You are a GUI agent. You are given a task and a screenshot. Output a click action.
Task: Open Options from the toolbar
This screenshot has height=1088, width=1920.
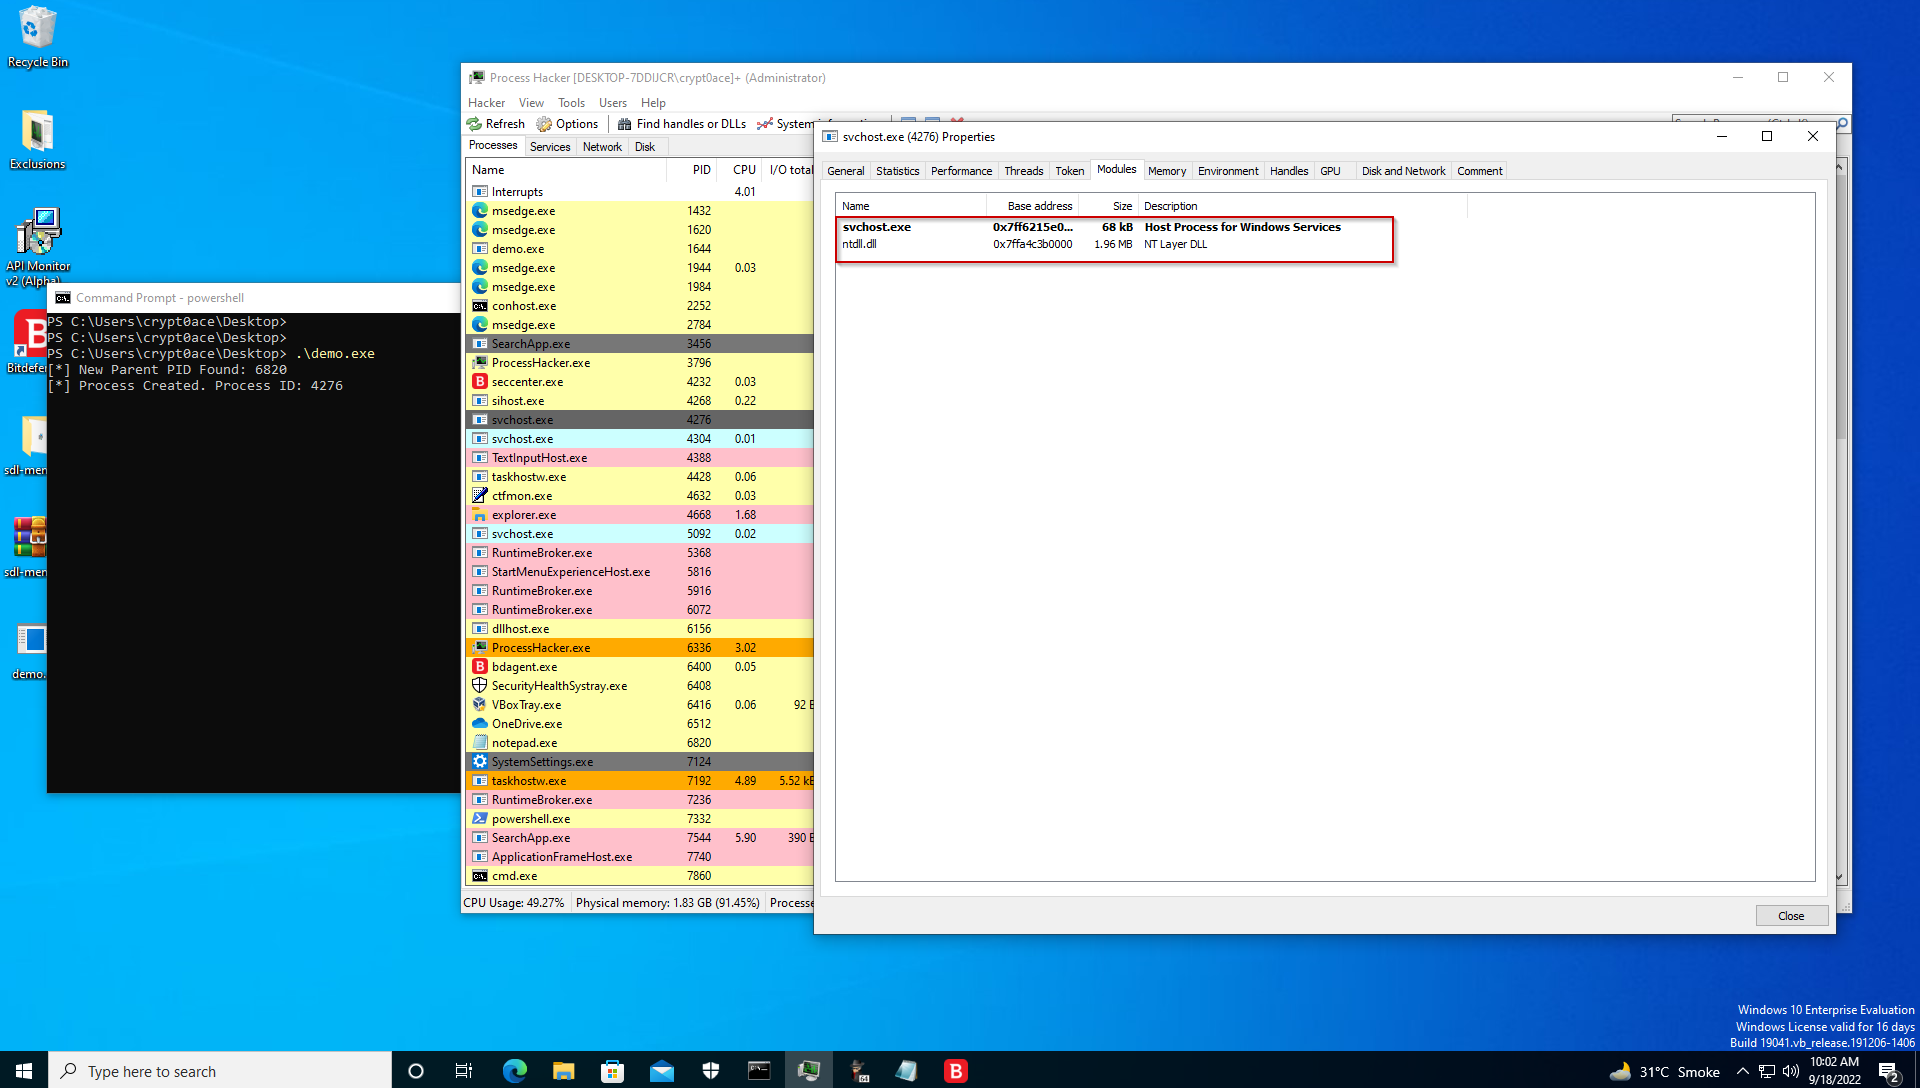[567, 124]
